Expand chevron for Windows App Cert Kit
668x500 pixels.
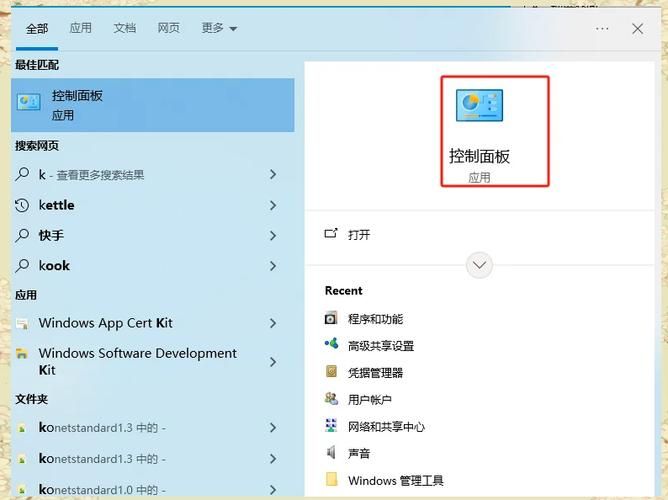coord(273,323)
